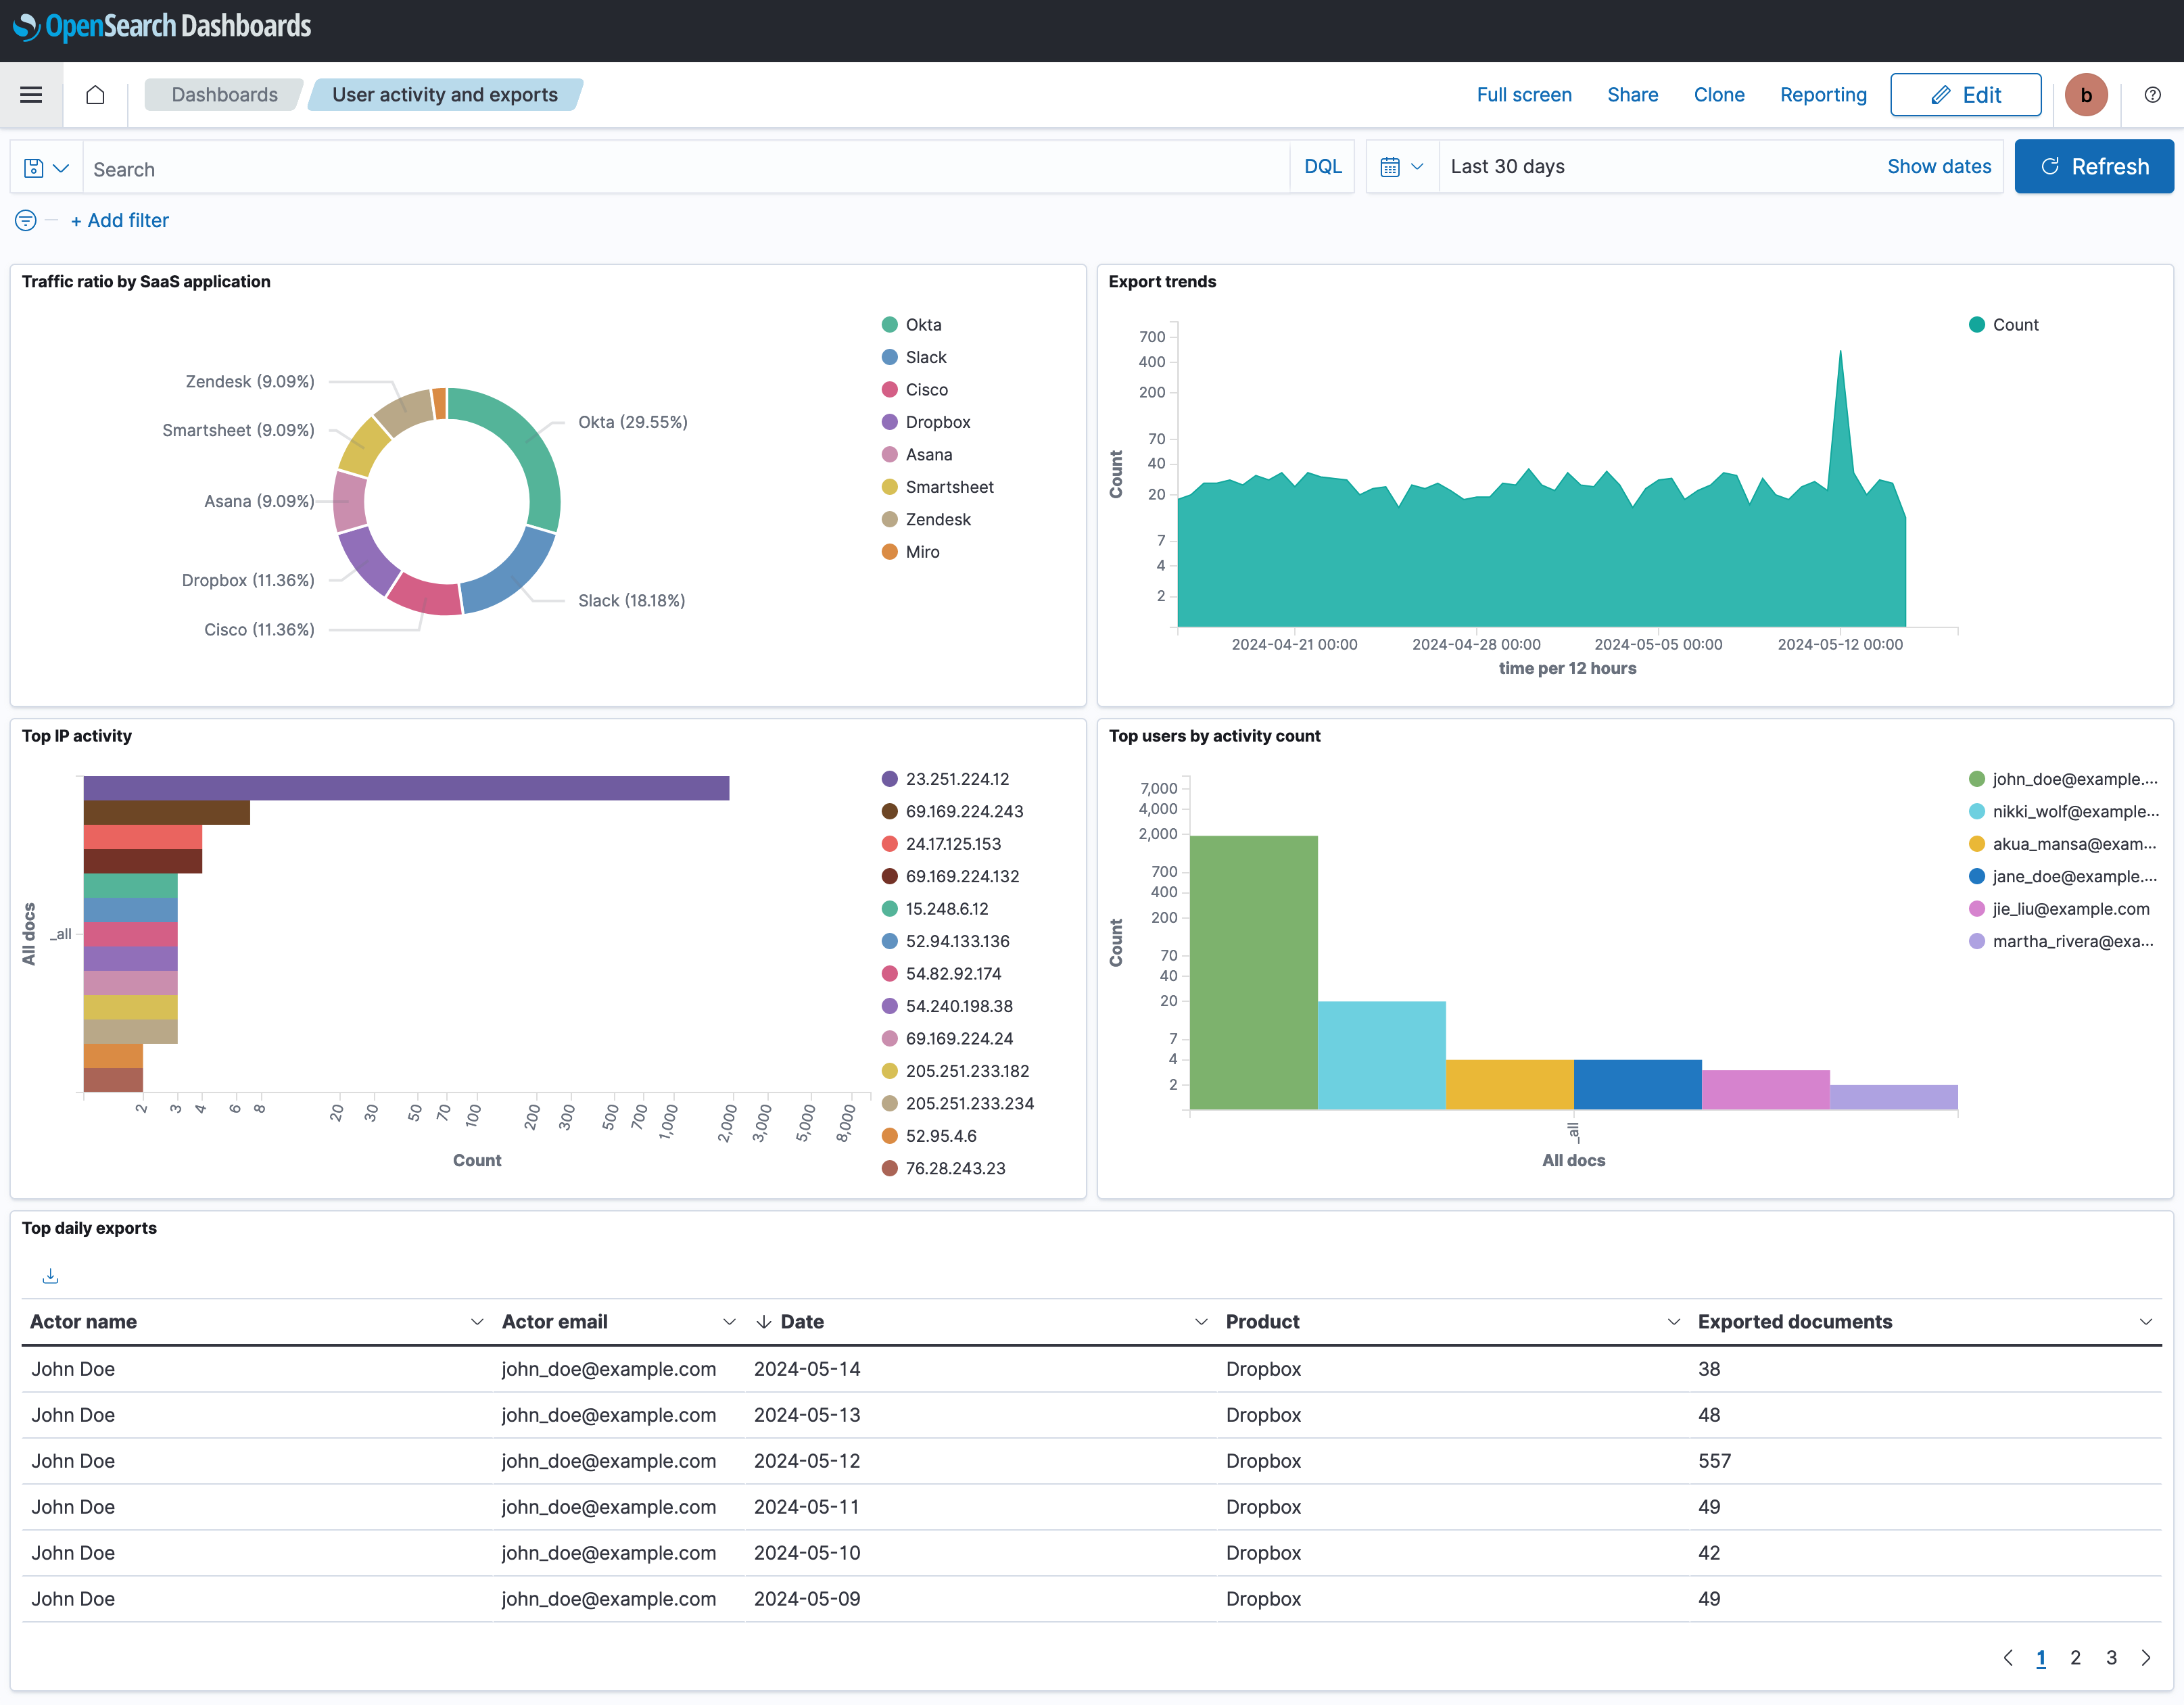The image size is (2184, 1705).
Task: Open the hamburger navigation menu
Action: pyautogui.click(x=31, y=95)
